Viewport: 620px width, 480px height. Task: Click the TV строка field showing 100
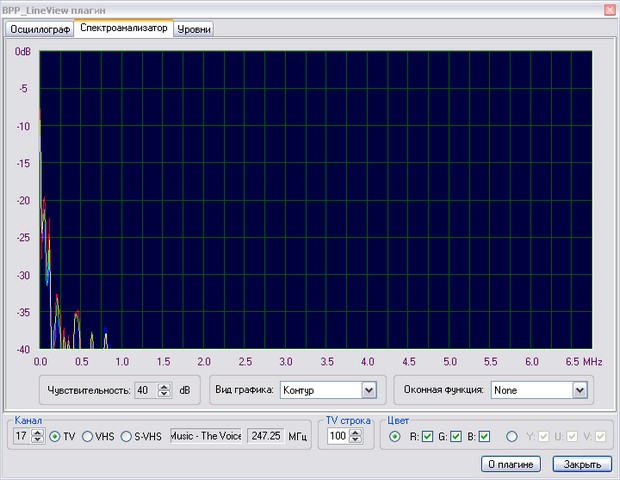[x=338, y=436]
